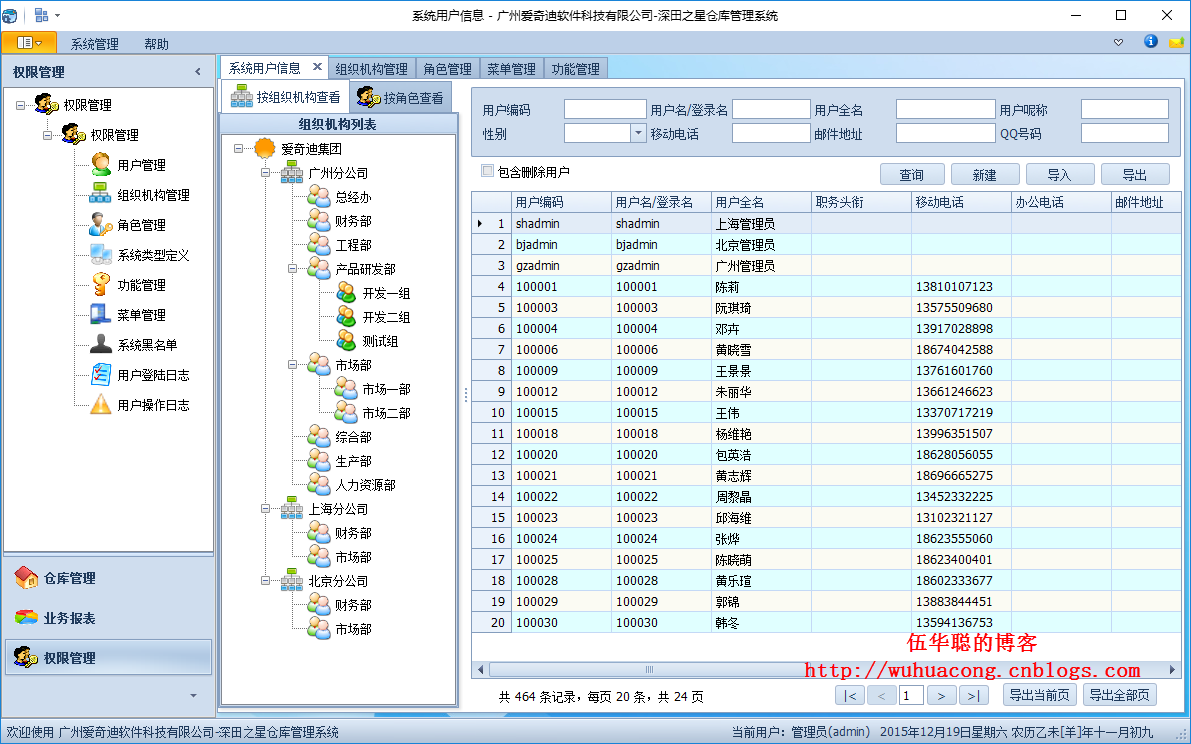Click the orange 爱奇迪集团 group icon

coord(264,149)
